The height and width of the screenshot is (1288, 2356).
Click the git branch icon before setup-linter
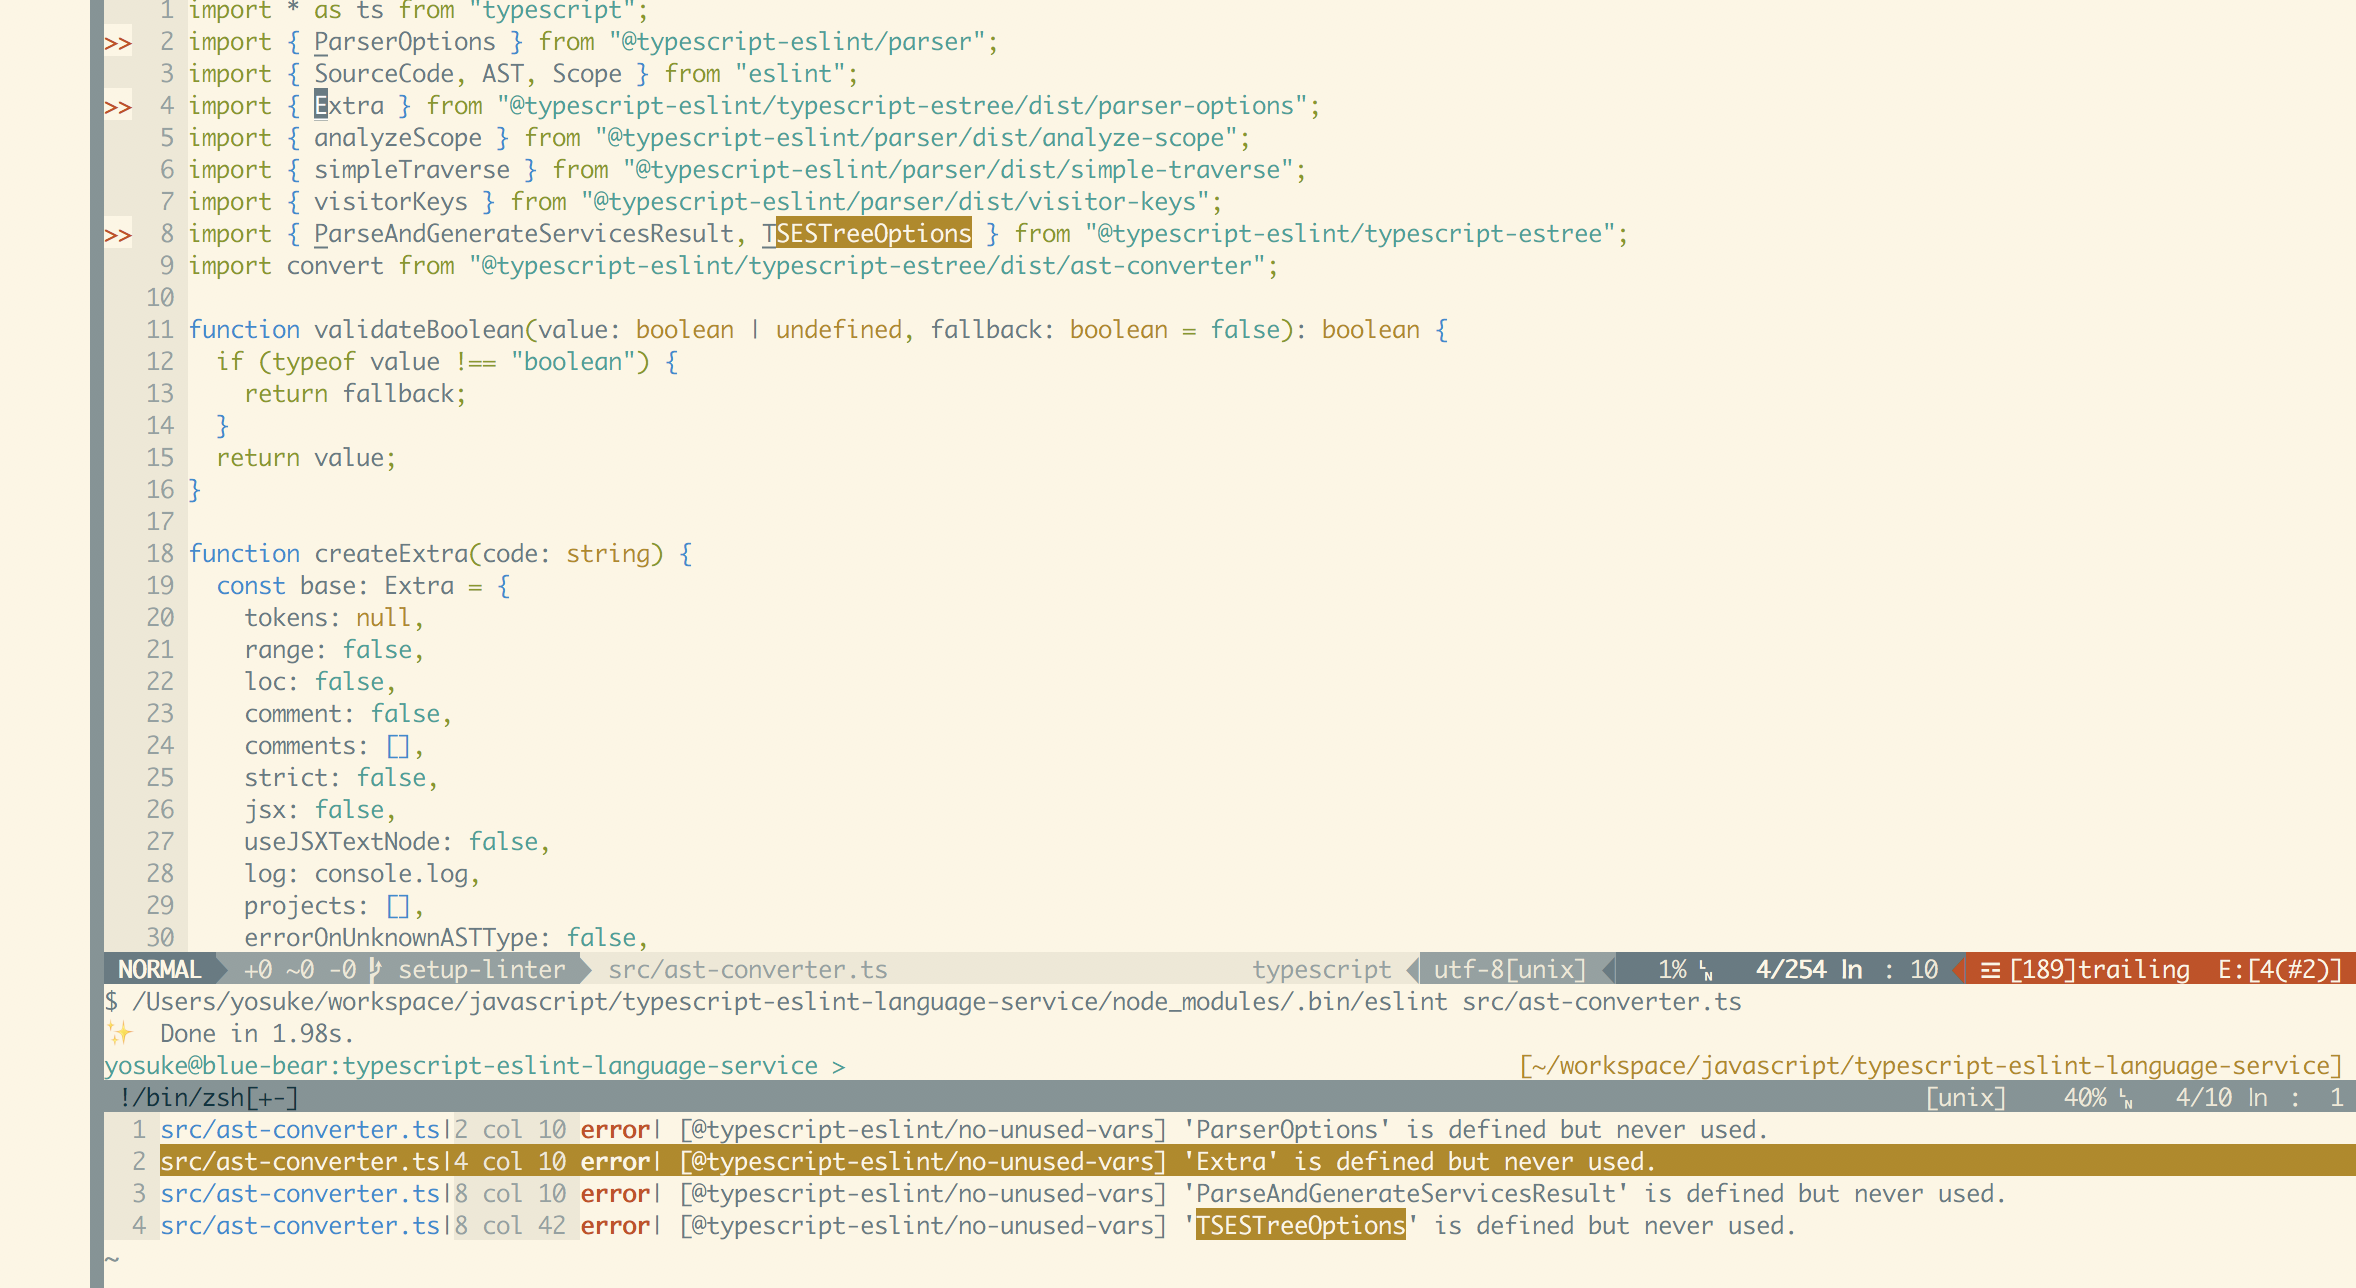click(x=375, y=969)
